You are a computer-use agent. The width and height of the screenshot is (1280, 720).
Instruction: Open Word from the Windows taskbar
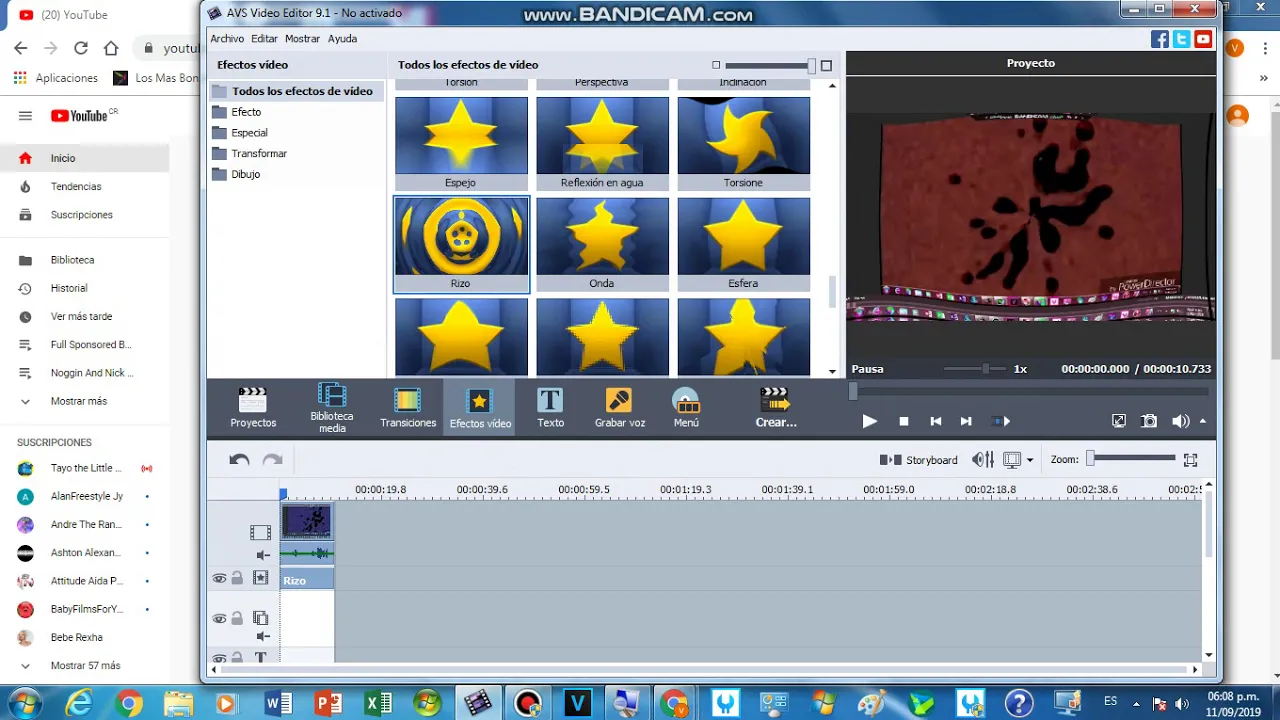(x=278, y=703)
